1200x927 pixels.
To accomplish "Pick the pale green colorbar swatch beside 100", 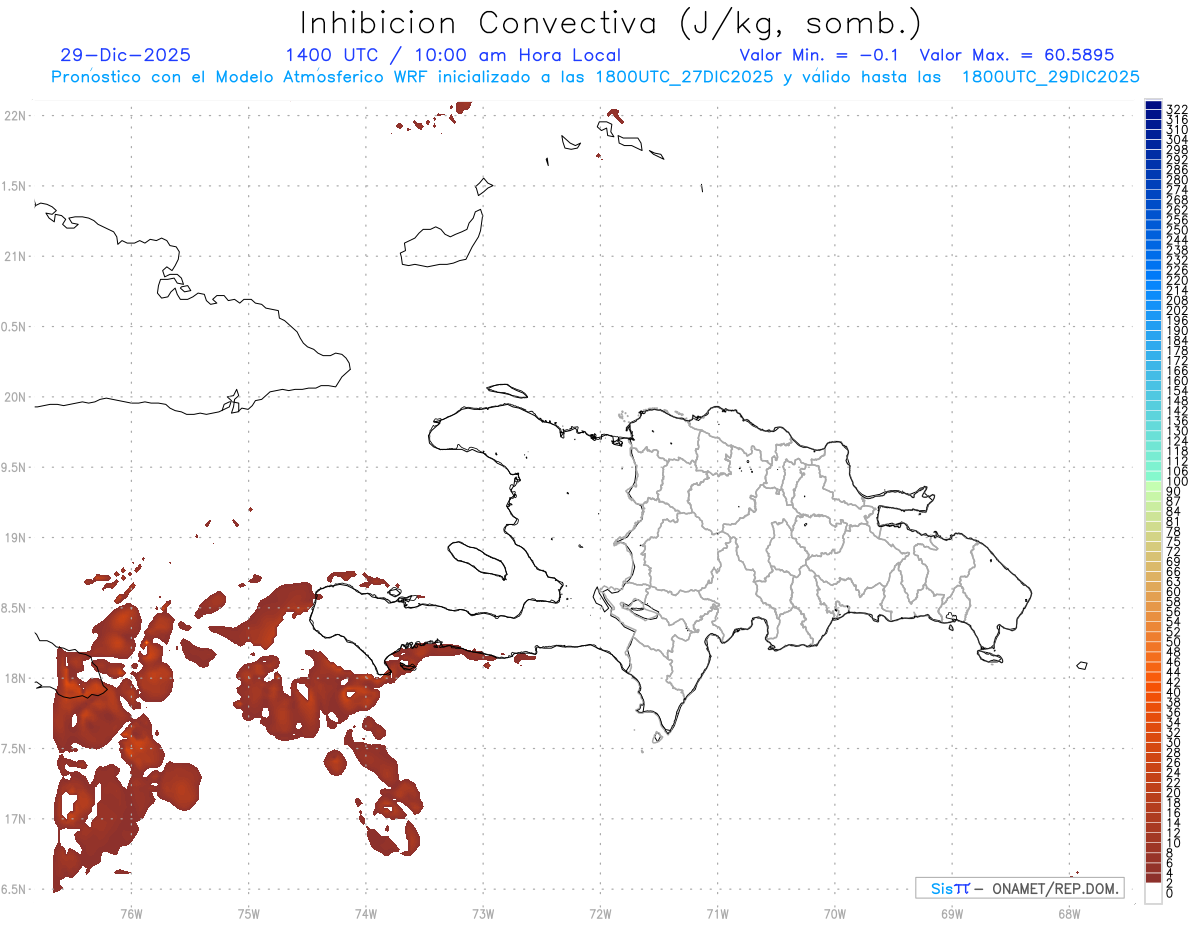I will coord(1153,487).
